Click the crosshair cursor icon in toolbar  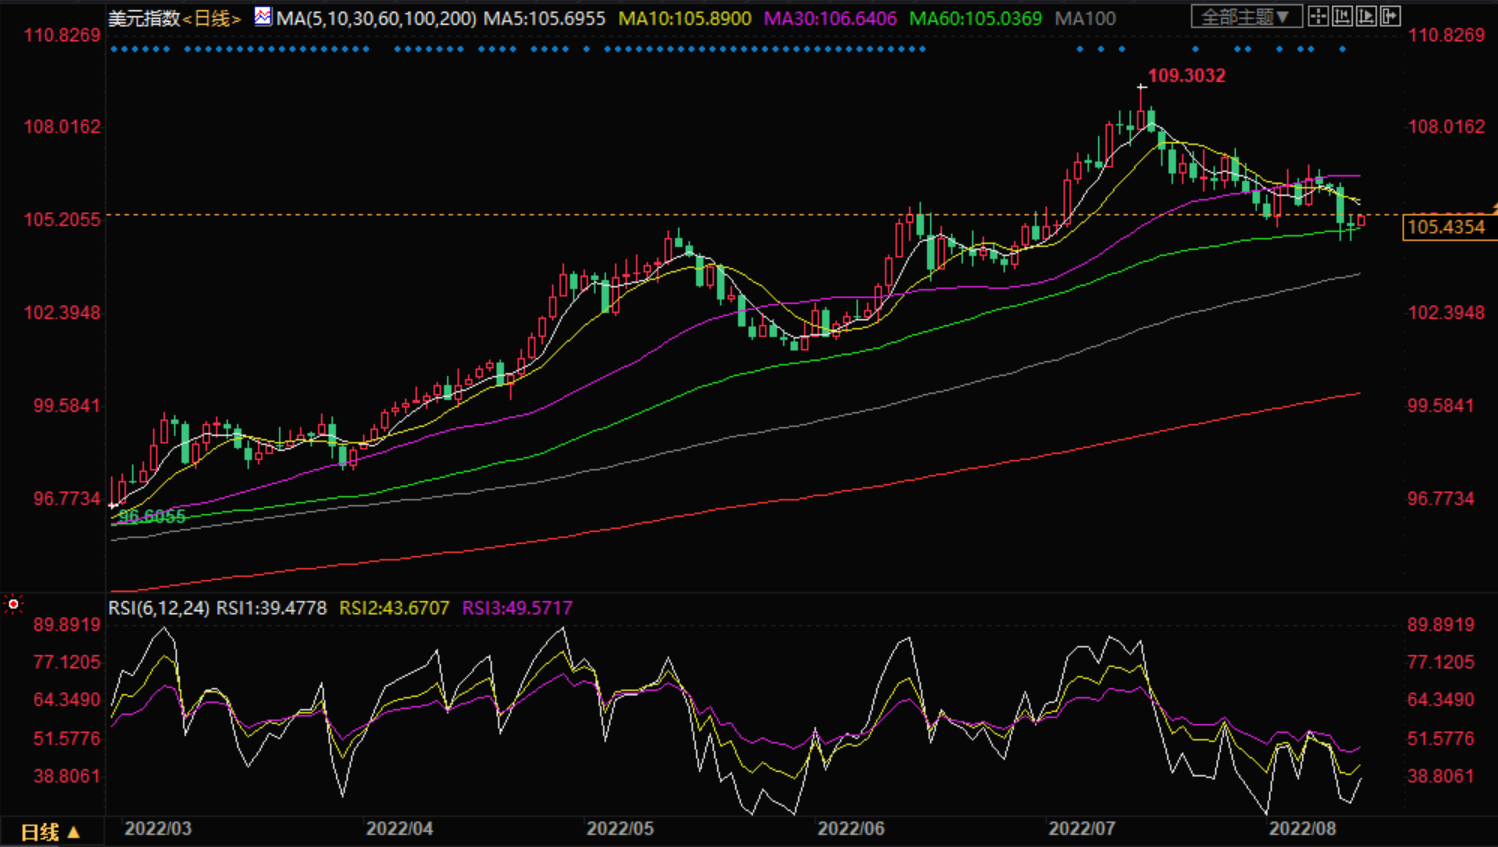pos(1318,16)
